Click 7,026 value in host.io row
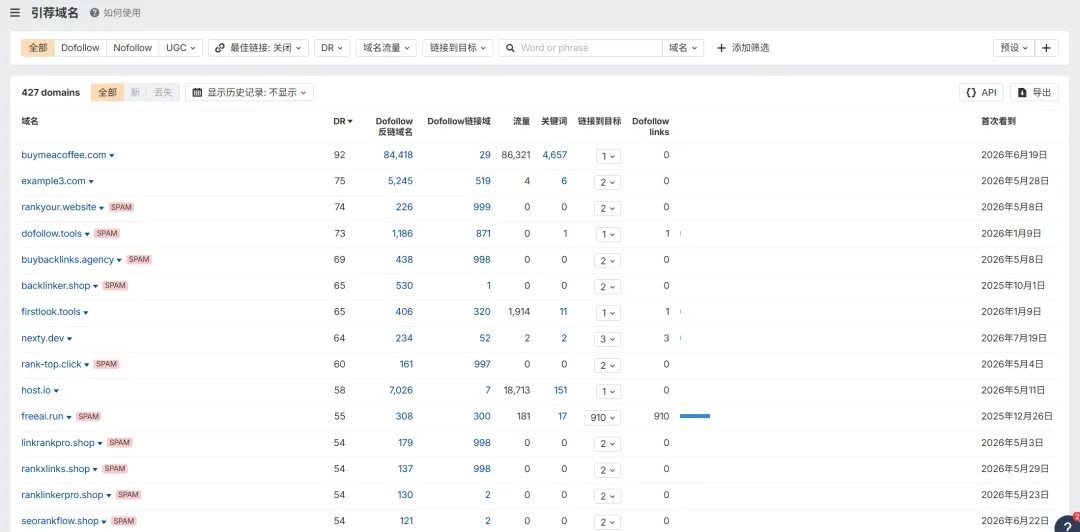 tap(401, 390)
